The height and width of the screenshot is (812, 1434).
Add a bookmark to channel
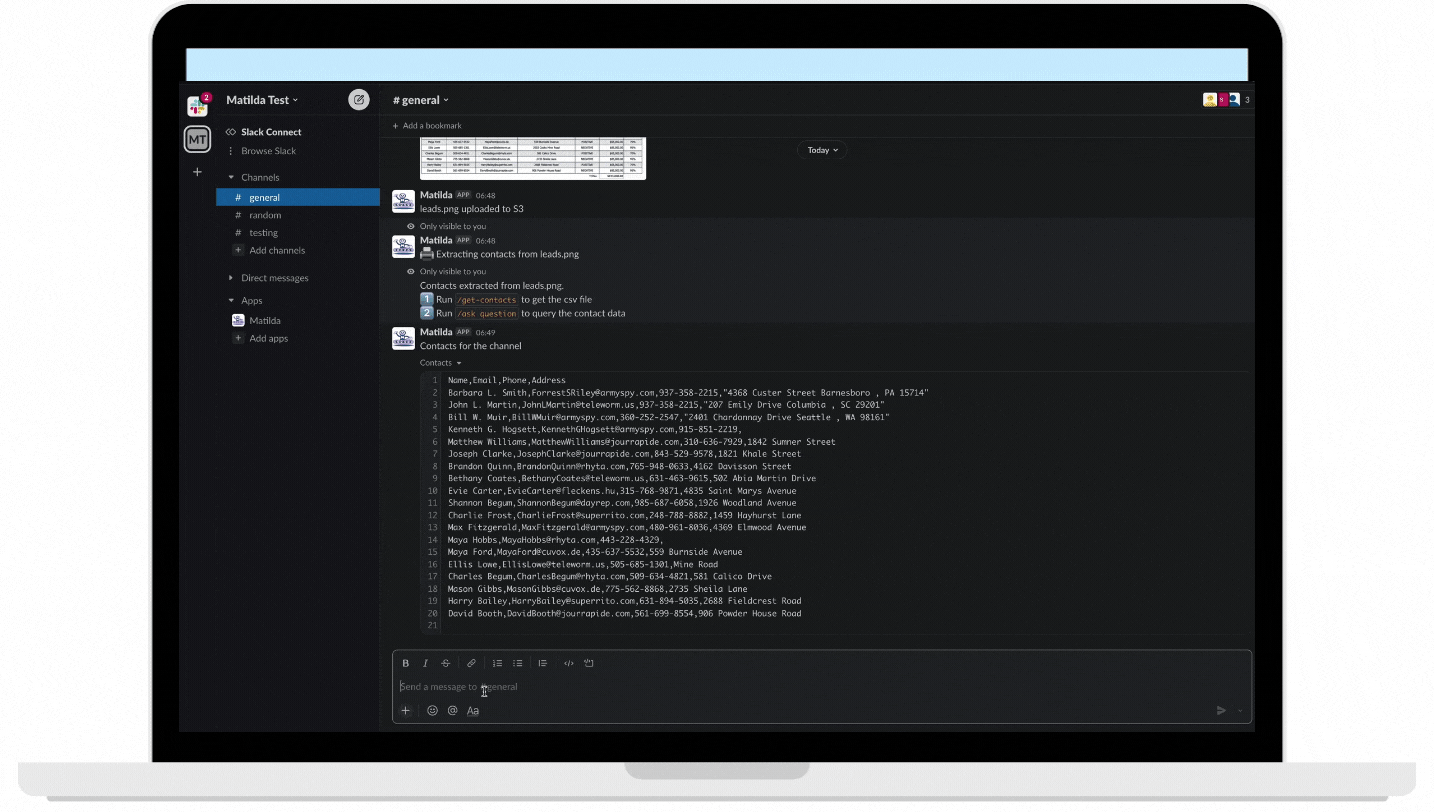point(426,126)
